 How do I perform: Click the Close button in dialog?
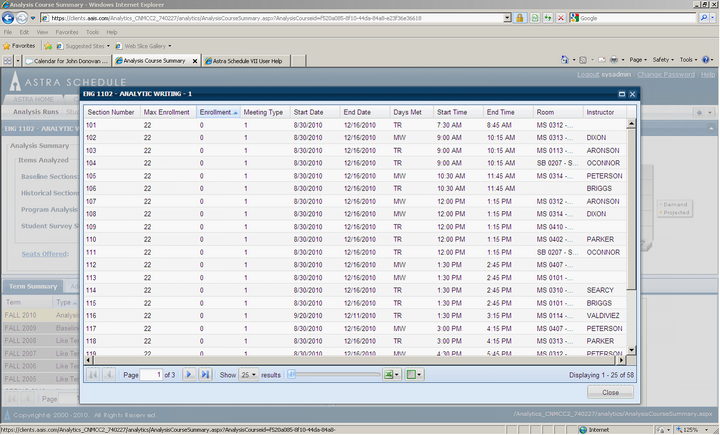coord(609,392)
